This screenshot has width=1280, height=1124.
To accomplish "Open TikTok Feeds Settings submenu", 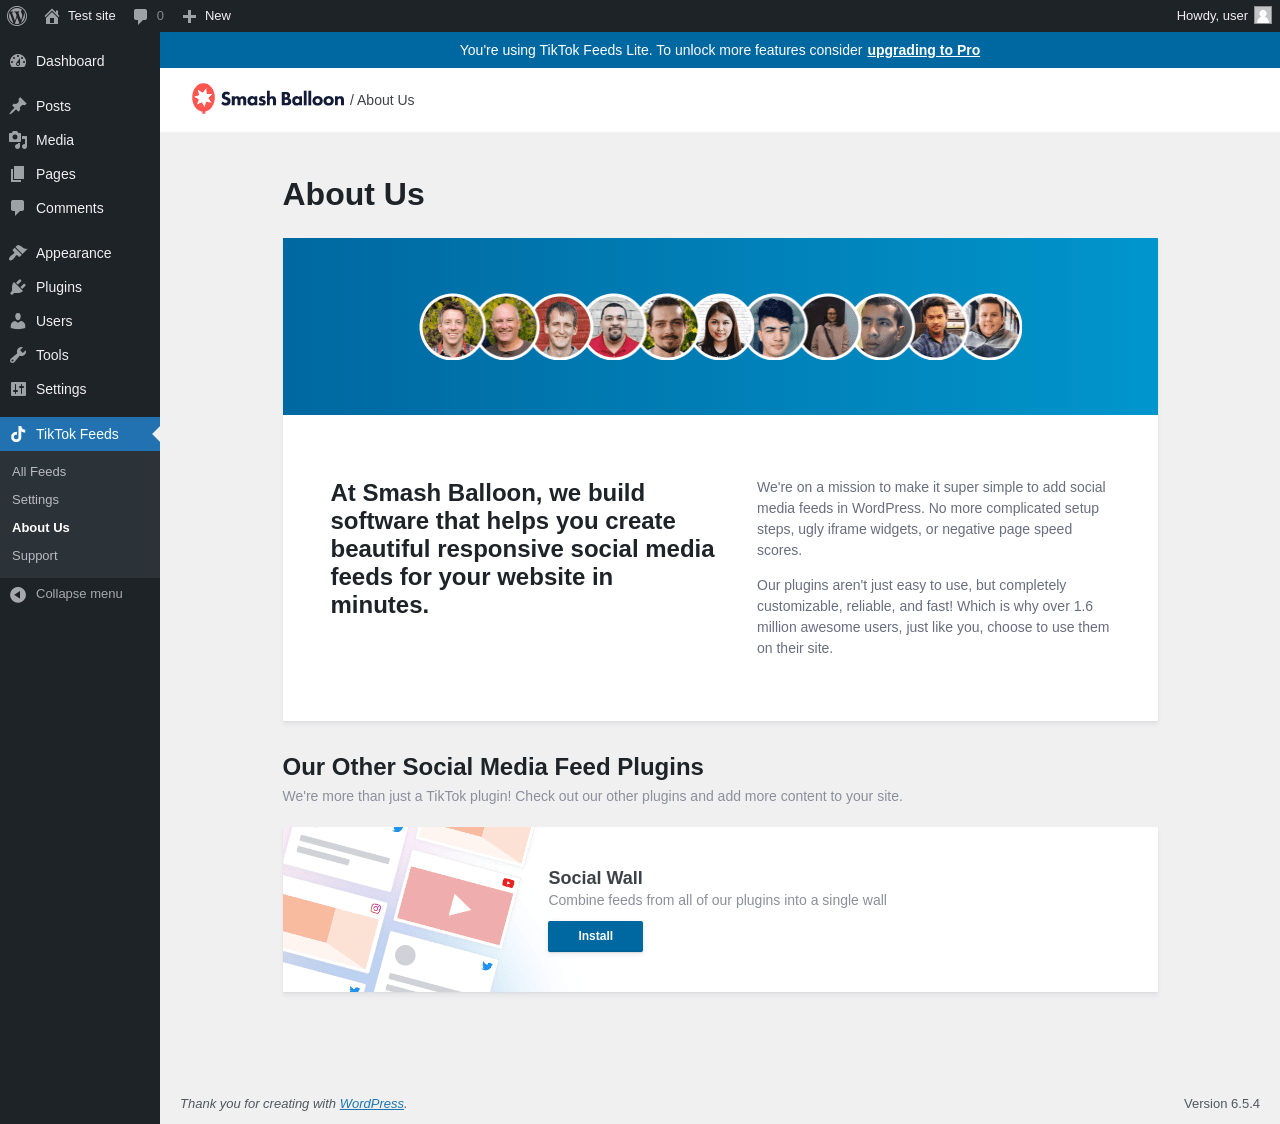I will tap(35, 500).
